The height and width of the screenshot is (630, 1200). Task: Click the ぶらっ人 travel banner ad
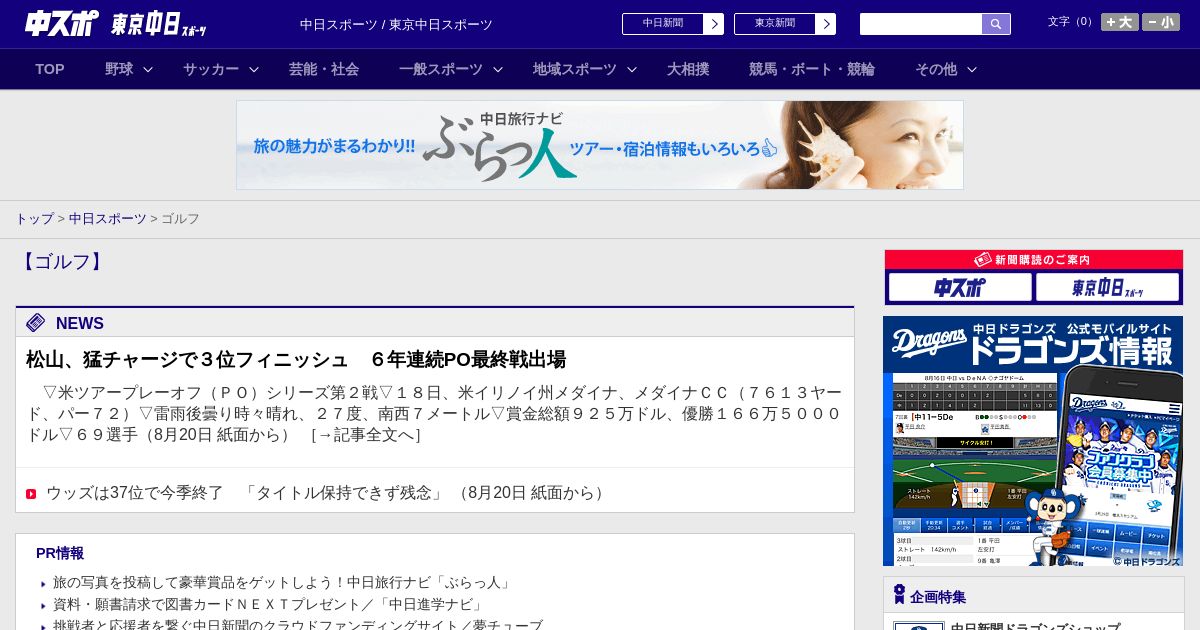coord(600,145)
